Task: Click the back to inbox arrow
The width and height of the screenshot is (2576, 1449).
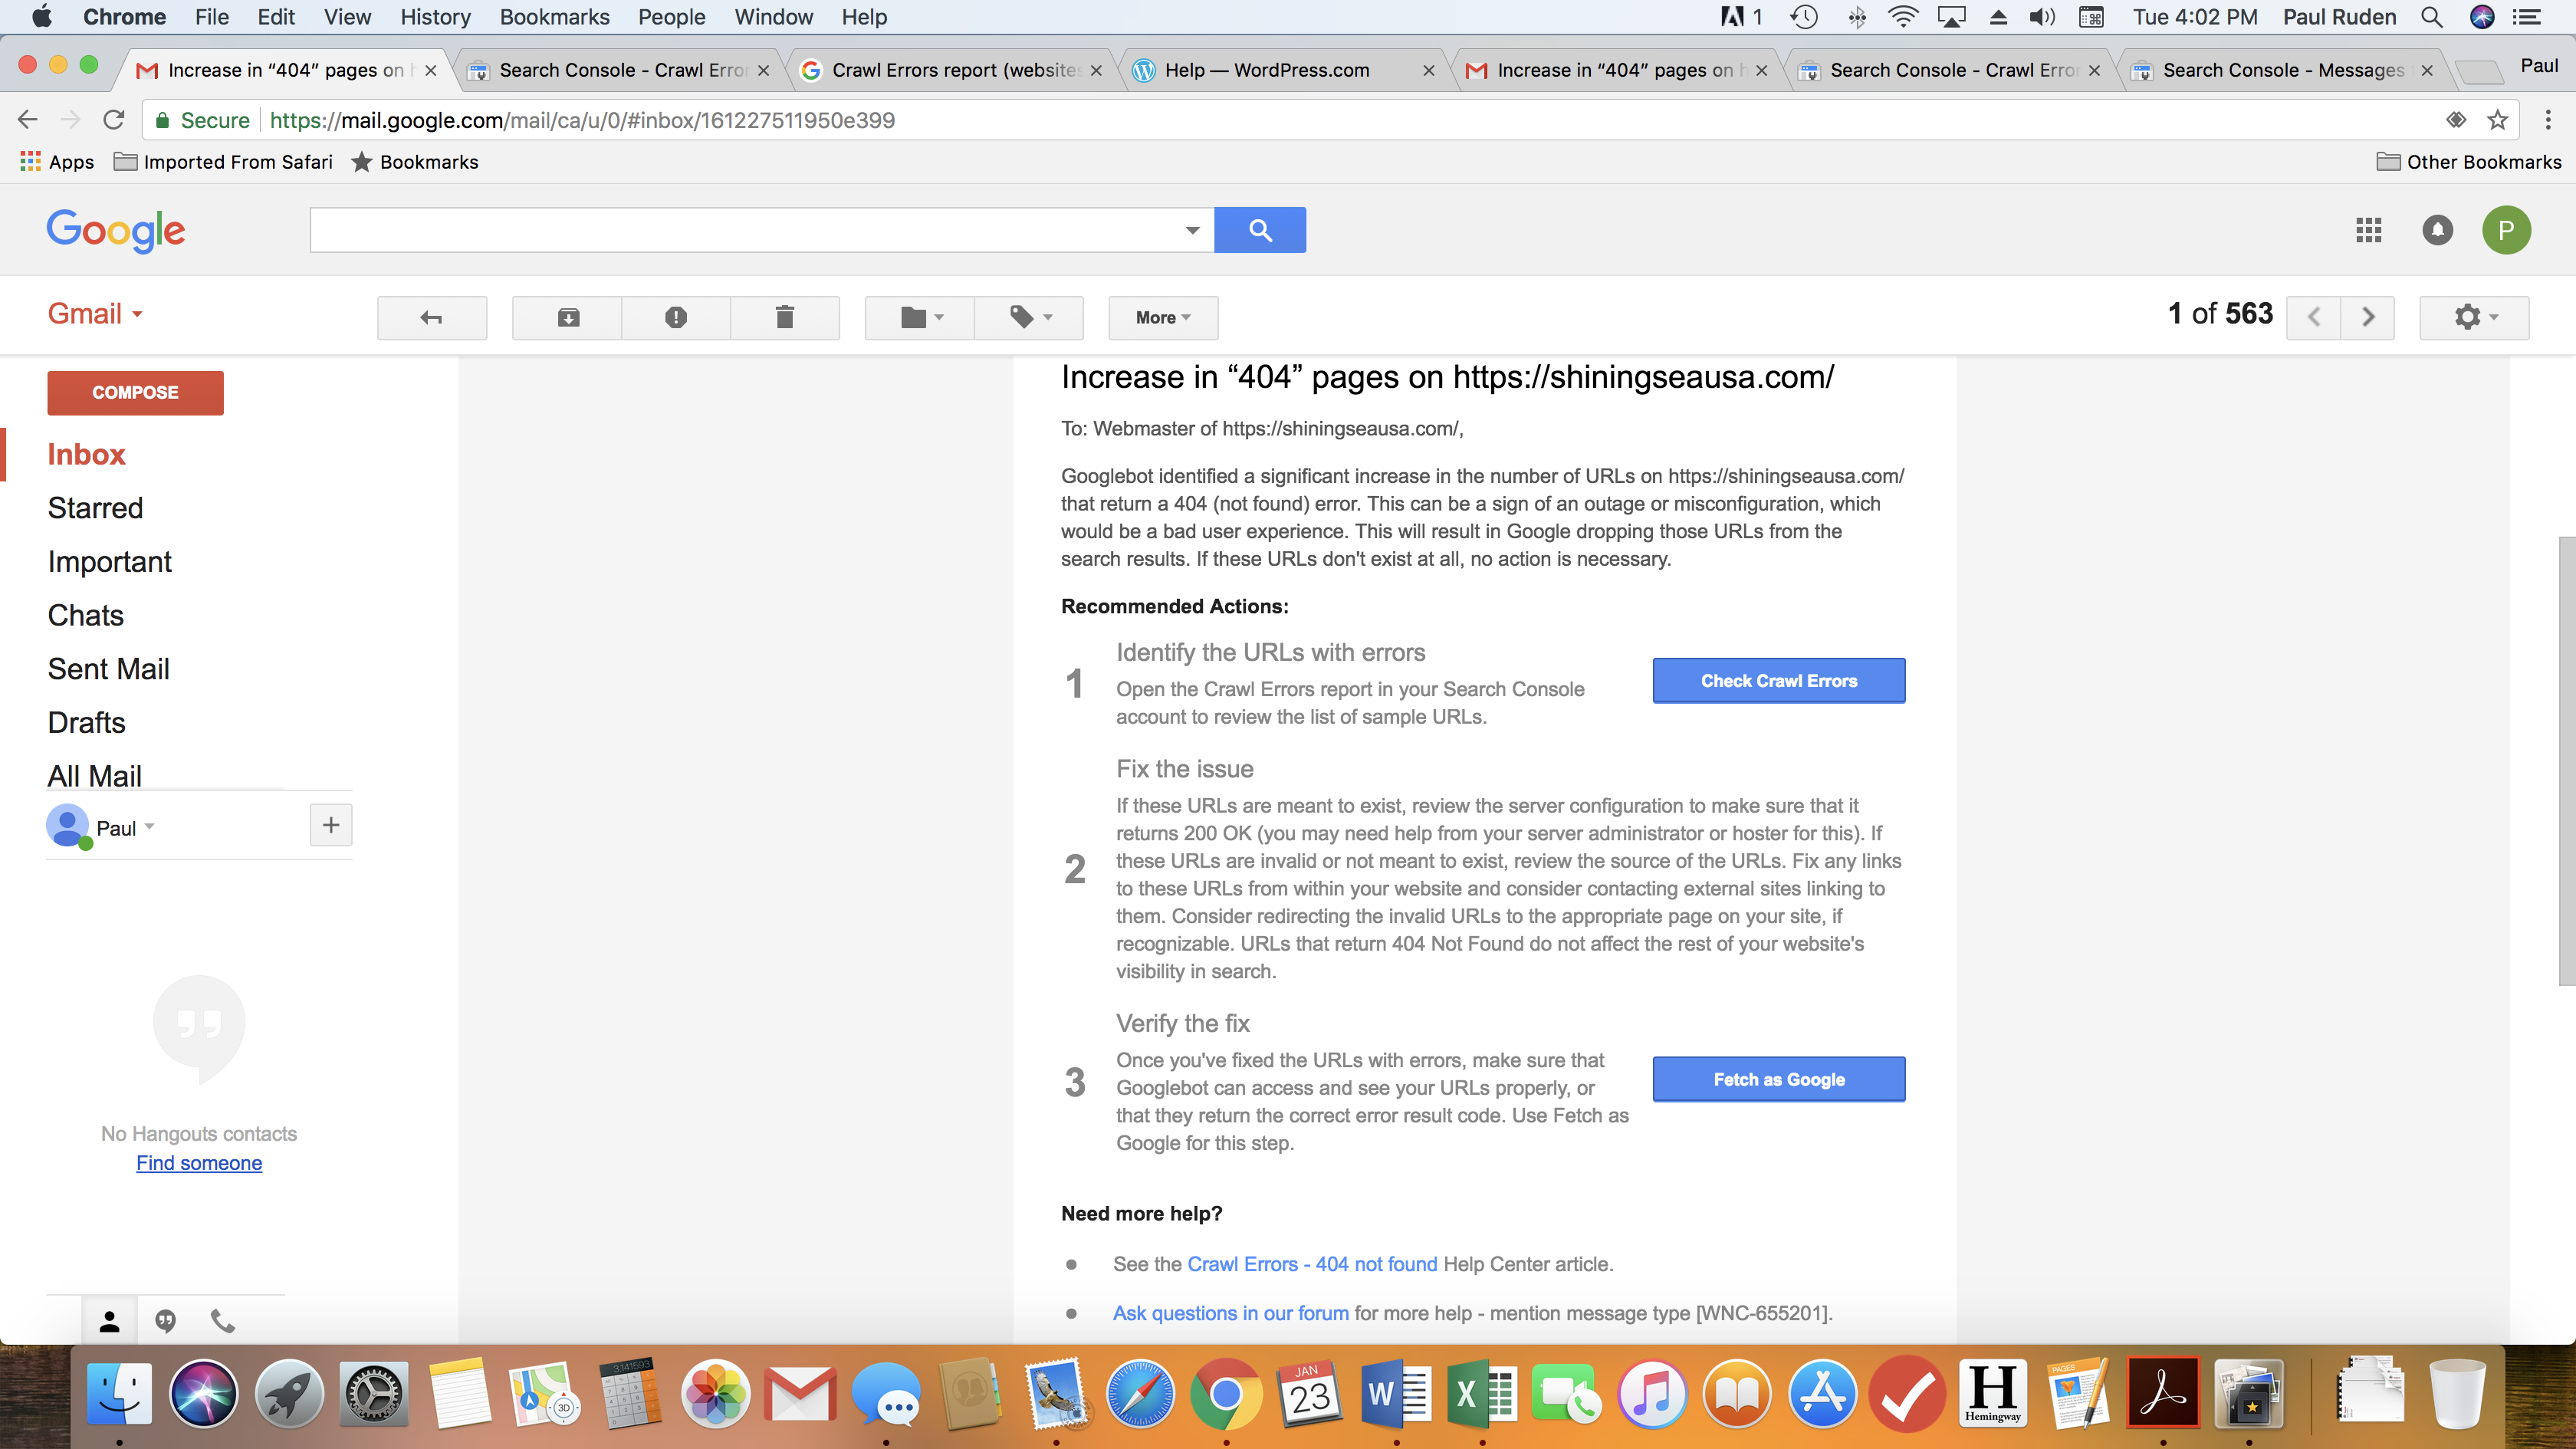Action: (431, 318)
